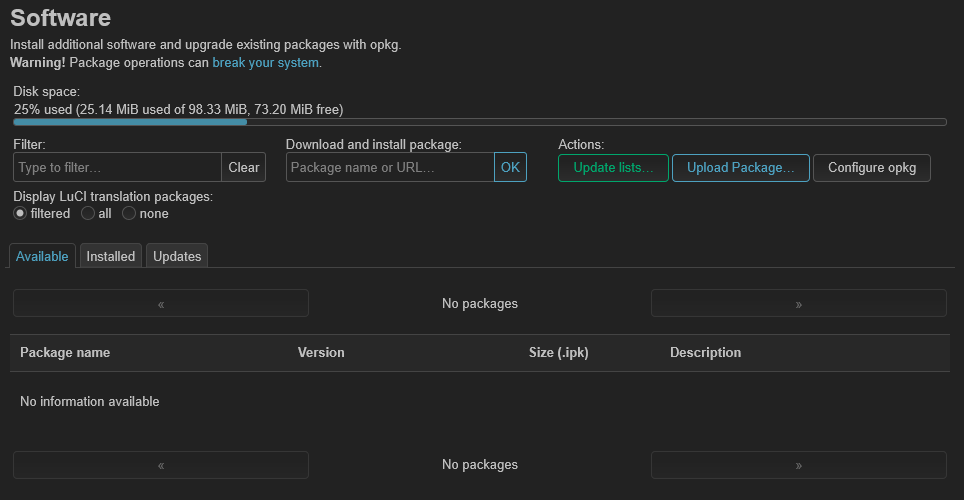Screen dimensions: 964x500
Task: Click OK to install package
Action: click(510, 167)
